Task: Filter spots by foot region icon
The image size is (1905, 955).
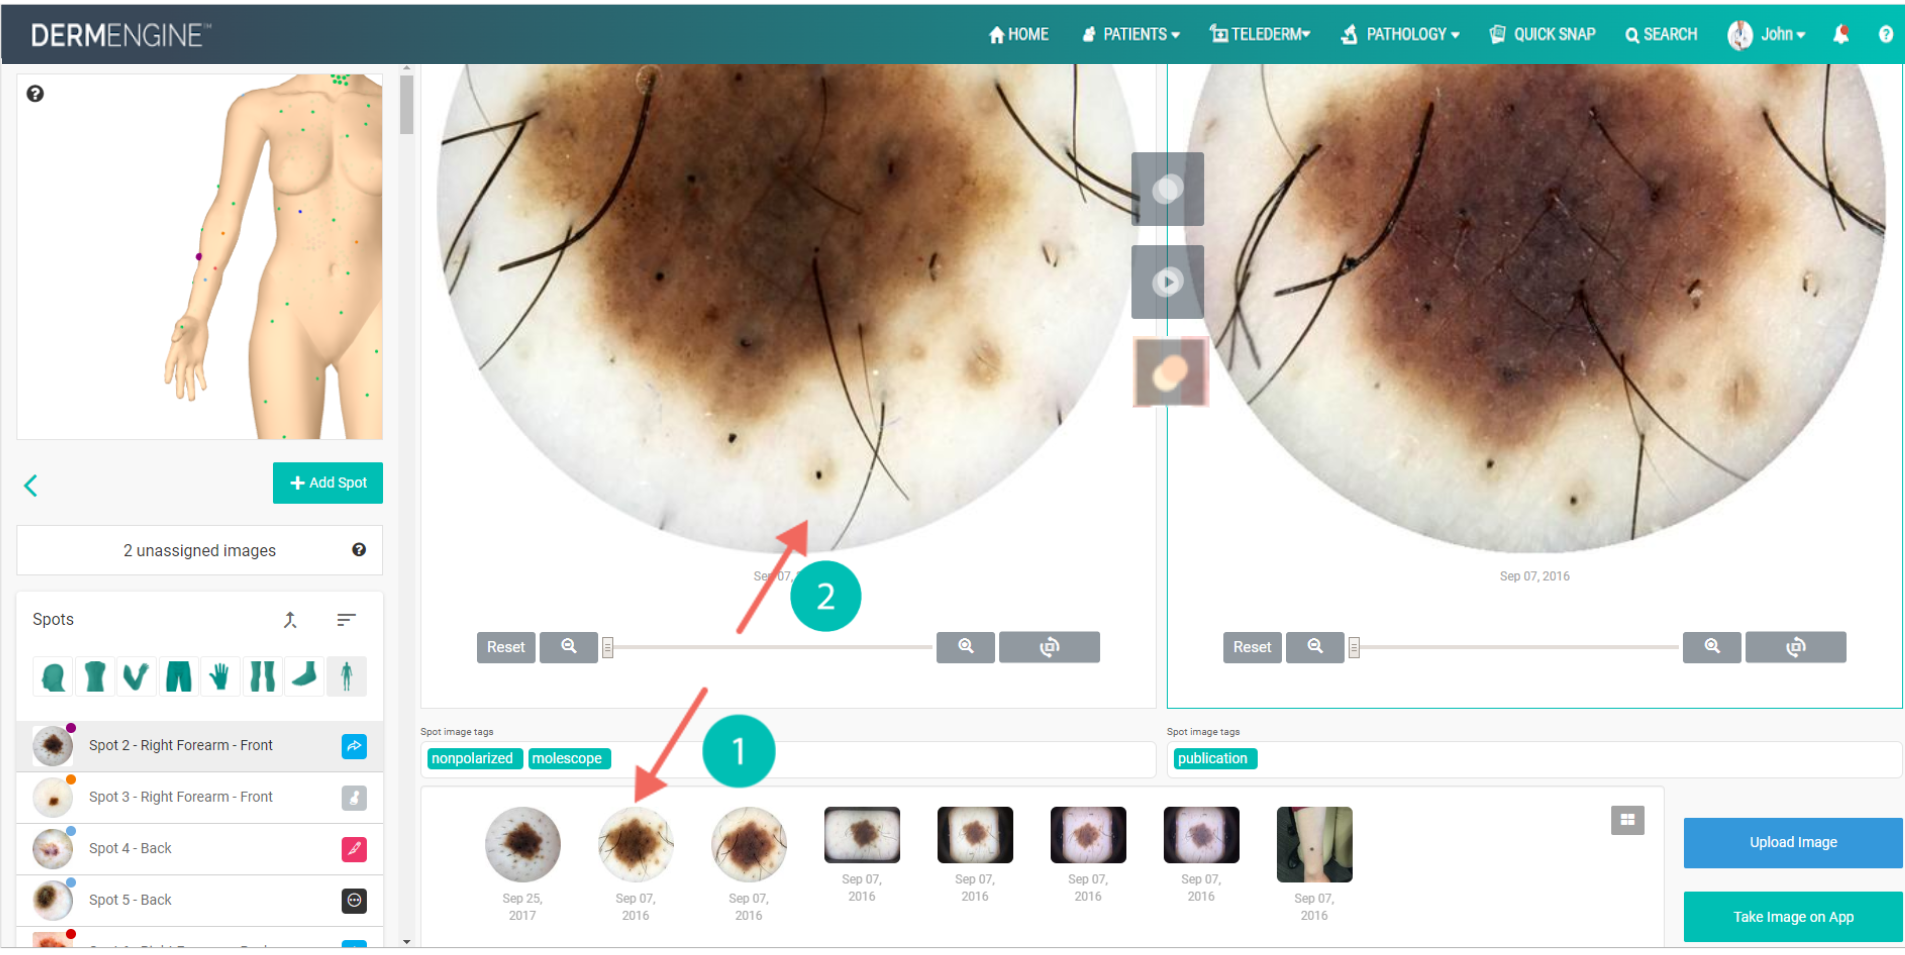Action: pos(304,677)
